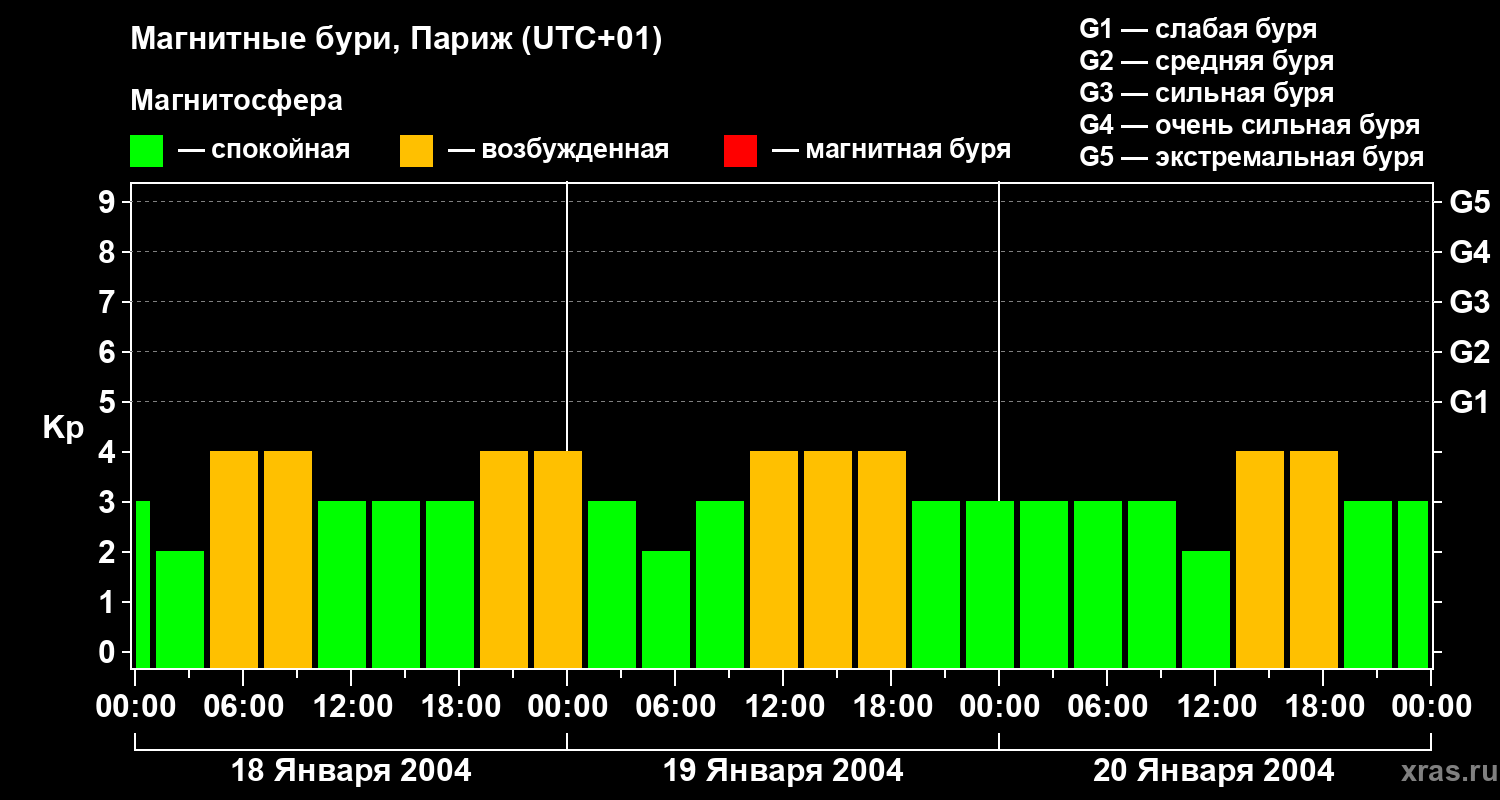Click the 'Магнитосфера' subtitle
Image resolution: width=1500 pixels, height=800 pixels.
(x=236, y=101)
